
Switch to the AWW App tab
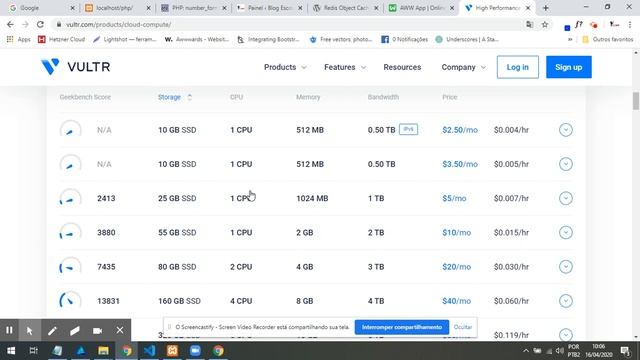(x=421, y=8)
